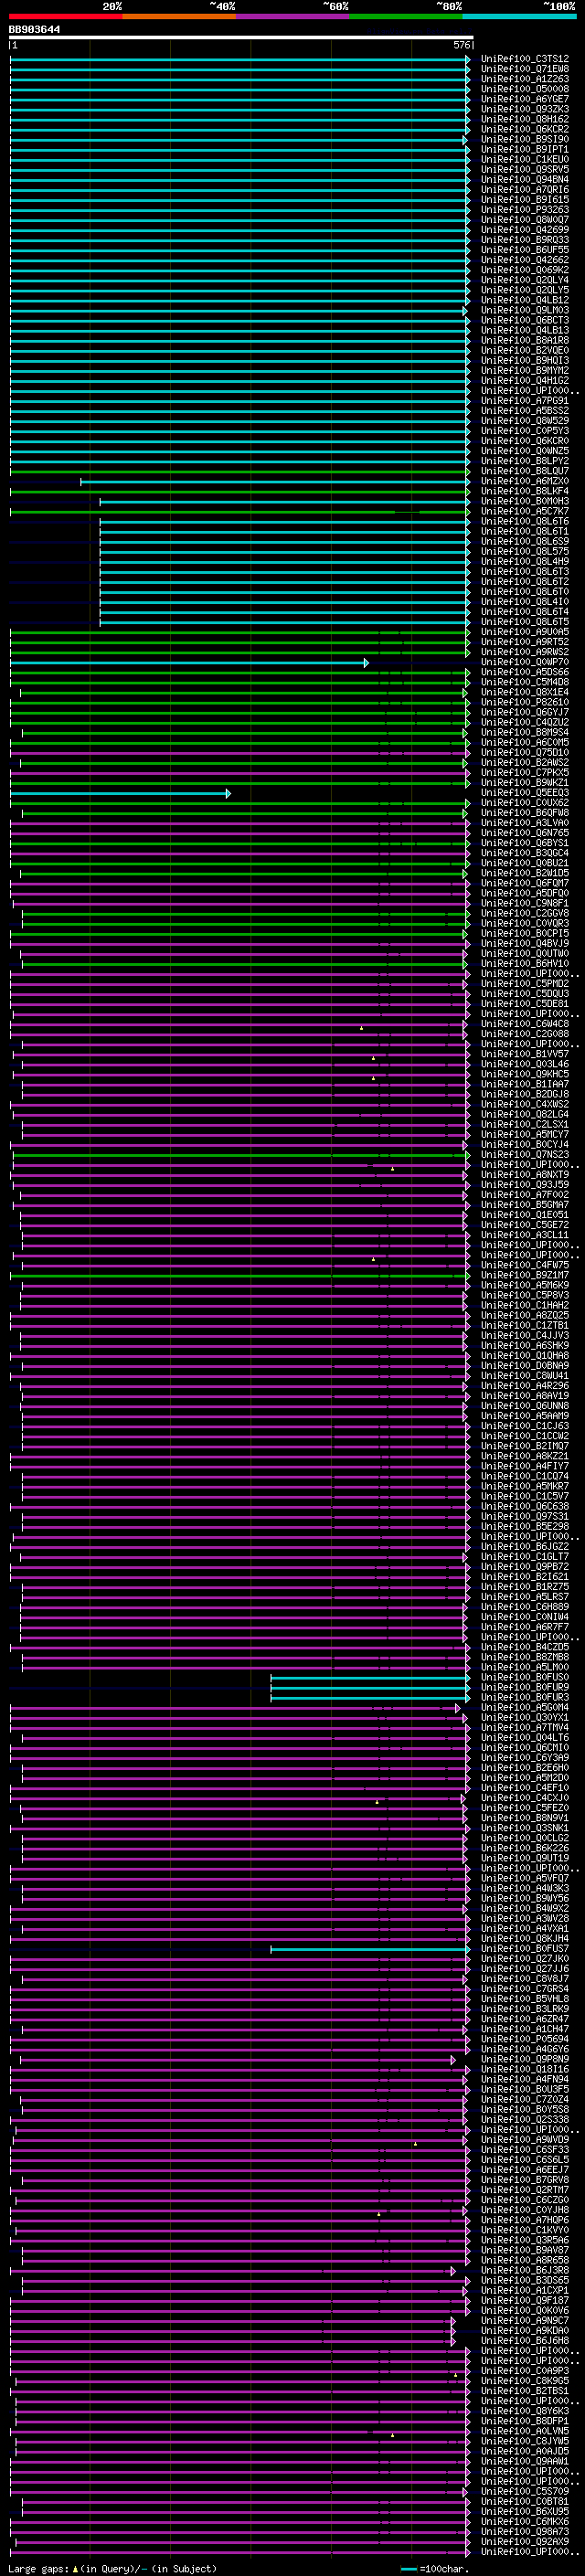Open hit UniRef100_Q50008

tap(525, 89)
